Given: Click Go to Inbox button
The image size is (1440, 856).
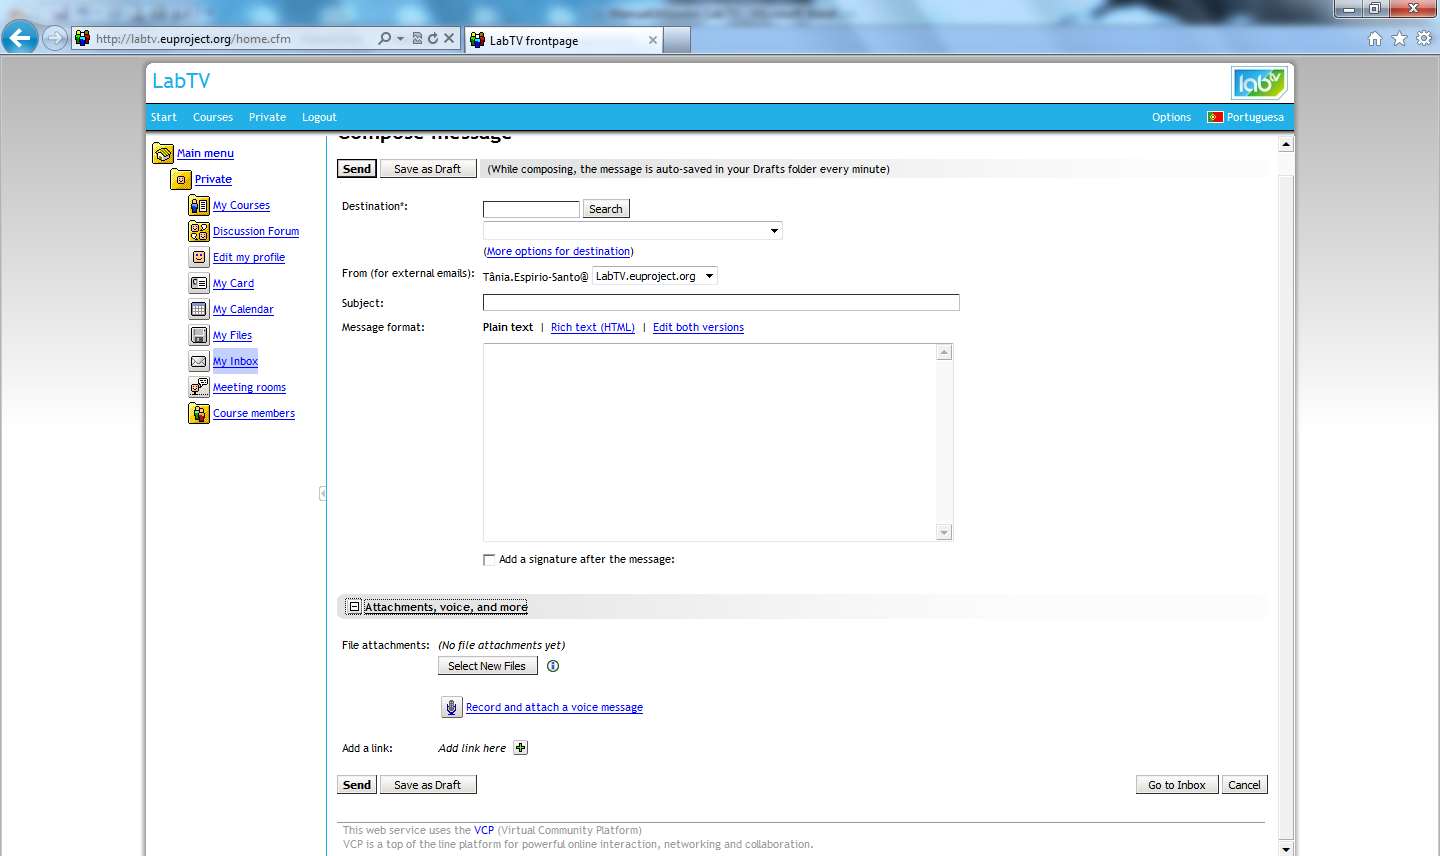Looking at the screenshot, I should 1177,785.
